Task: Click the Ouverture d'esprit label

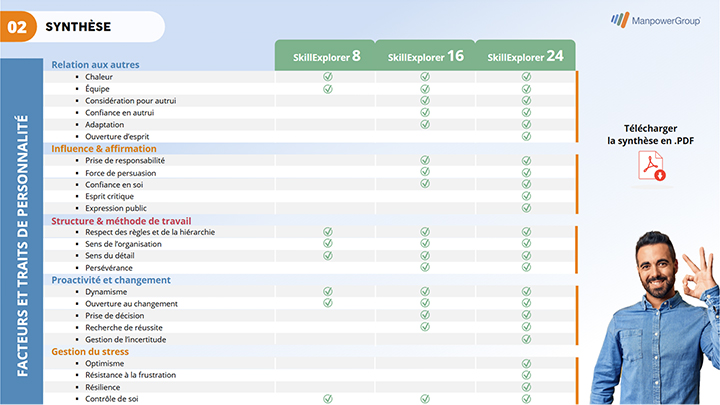Action: 117,136
